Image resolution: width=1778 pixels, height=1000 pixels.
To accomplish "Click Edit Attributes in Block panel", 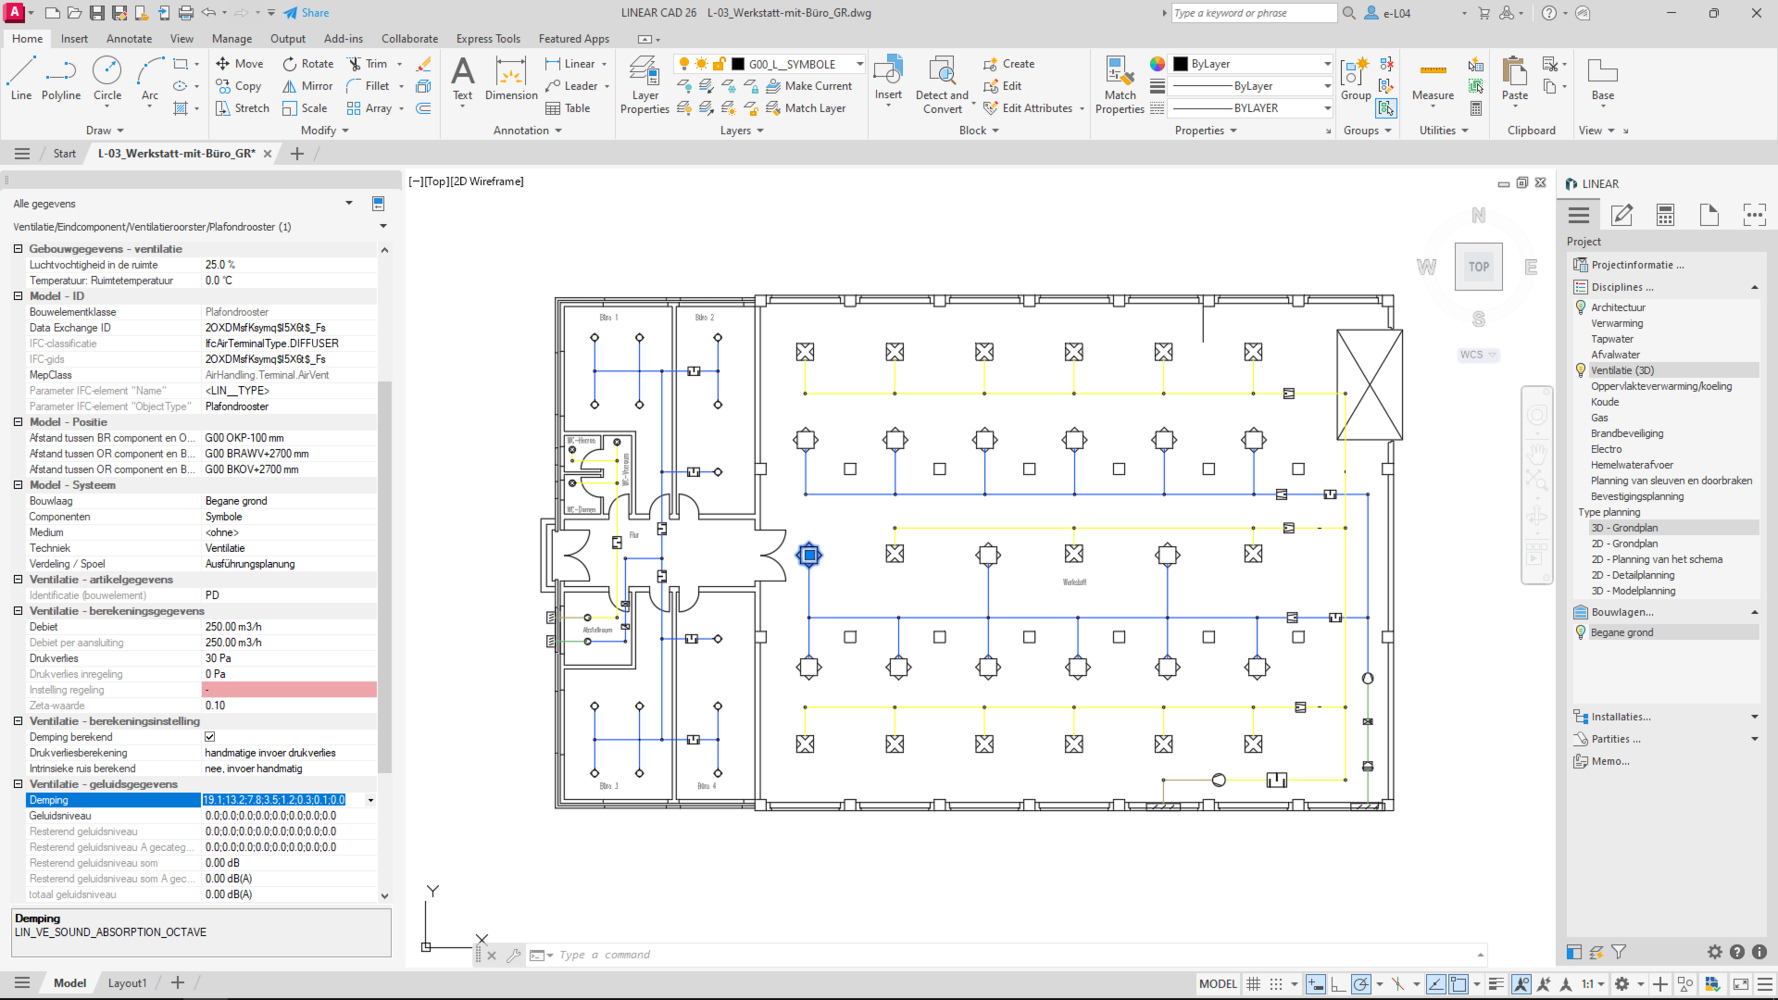I will click(x=1035, y=108).
